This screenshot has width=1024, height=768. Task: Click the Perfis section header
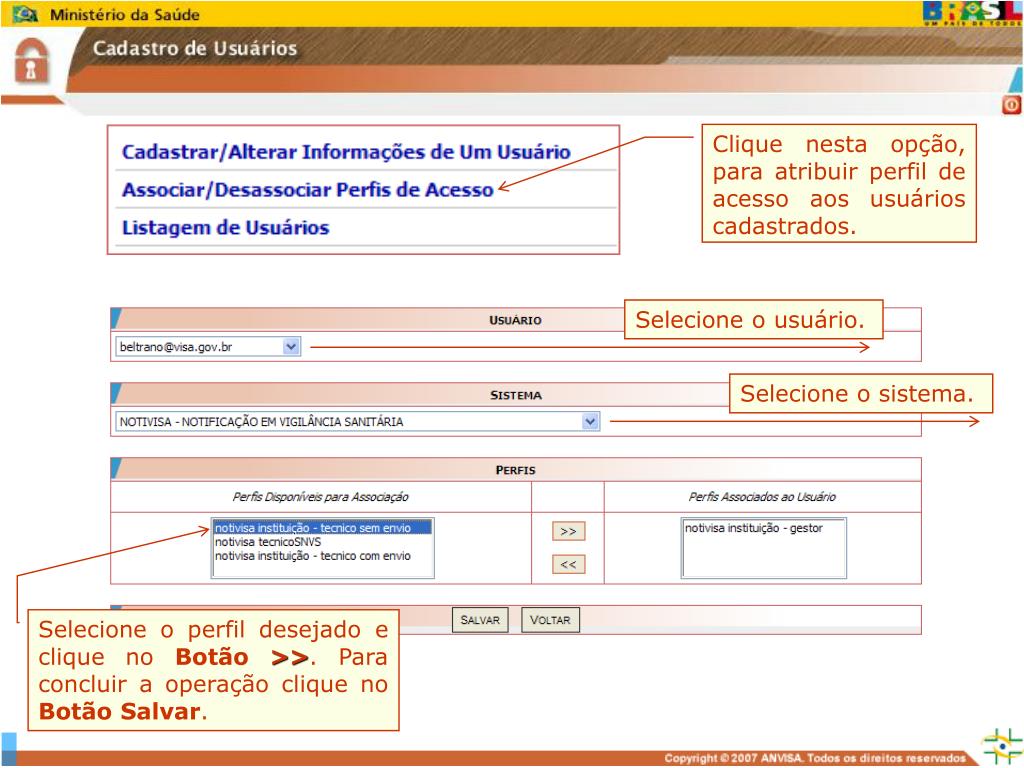click(515, 470)
